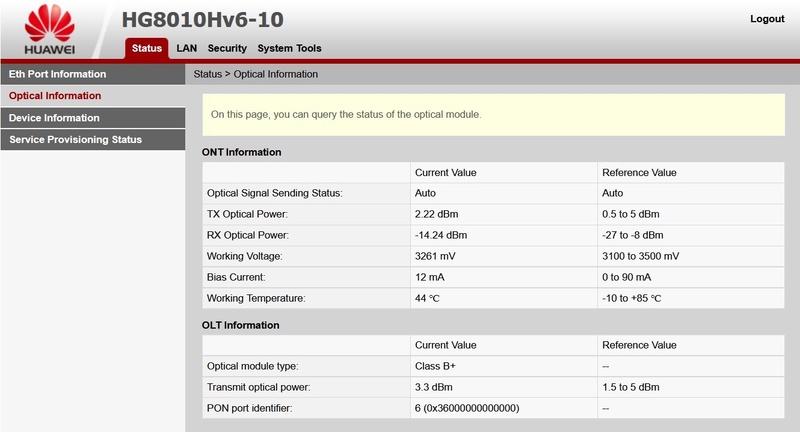Screen dimensions: 800x432
Task: Go to System Tools tab
Action: pyautogui.click(x=289, y=48)
